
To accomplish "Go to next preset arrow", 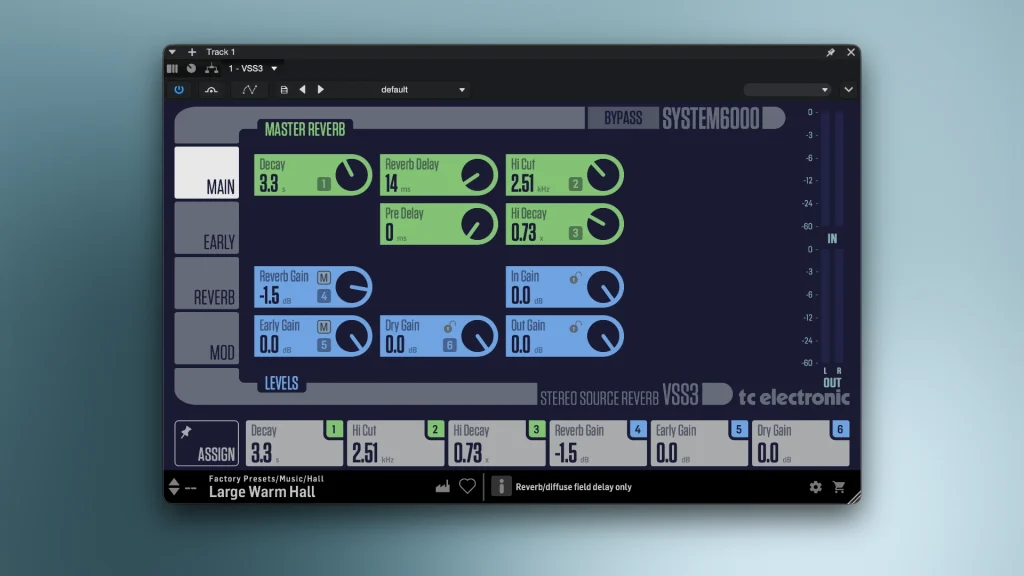I will click(321, 89).
